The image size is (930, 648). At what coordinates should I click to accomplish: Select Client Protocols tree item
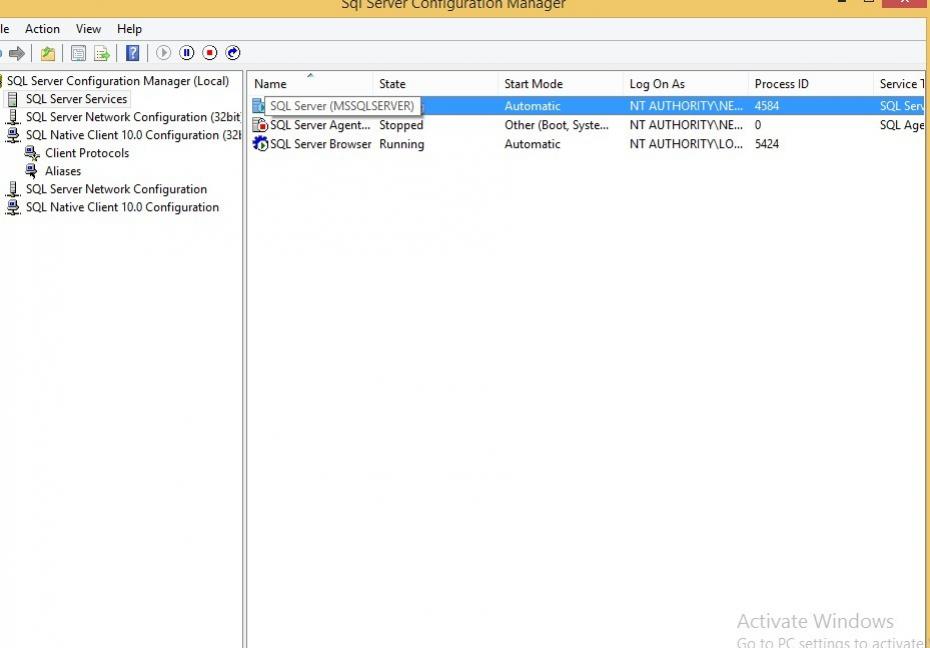[87, 153]
